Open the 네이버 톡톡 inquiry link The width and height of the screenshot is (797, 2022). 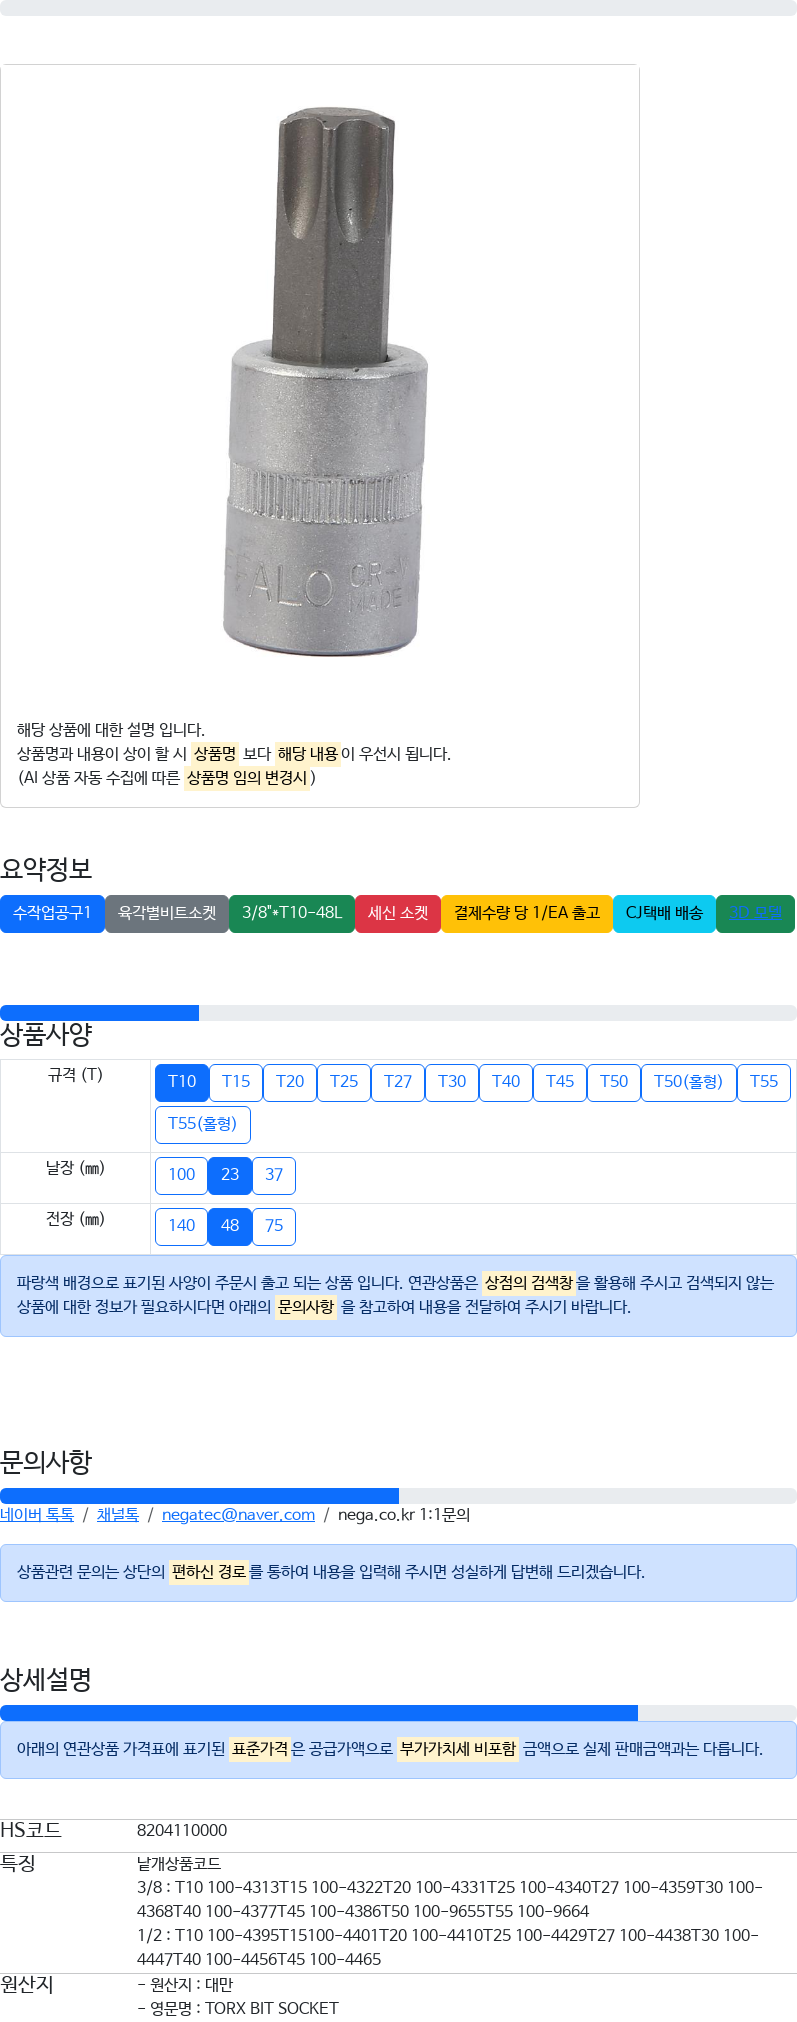coord(37,1514)
